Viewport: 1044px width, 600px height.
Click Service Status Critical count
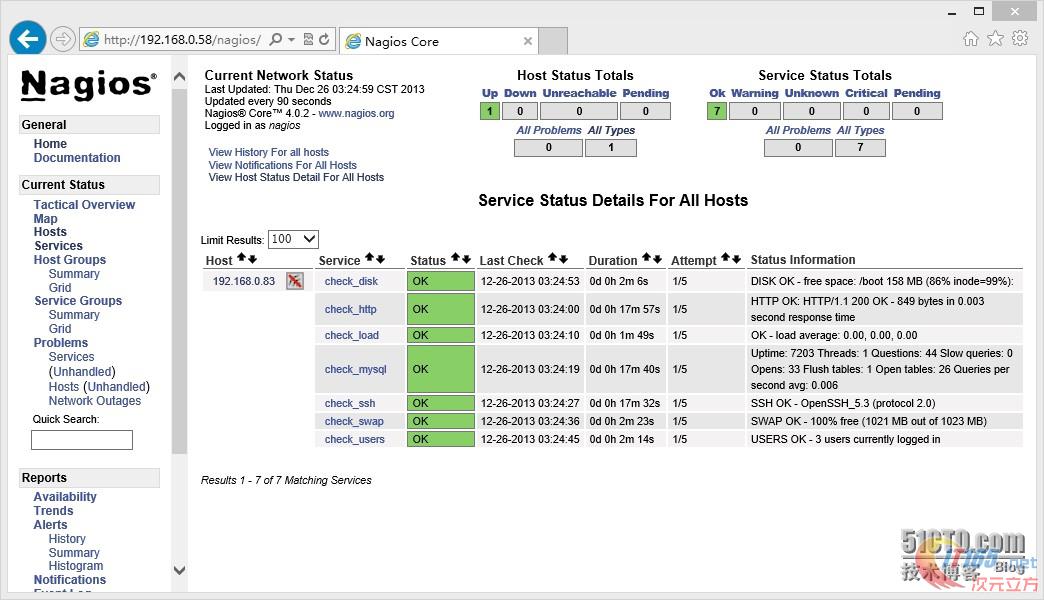tap(866, 111)
